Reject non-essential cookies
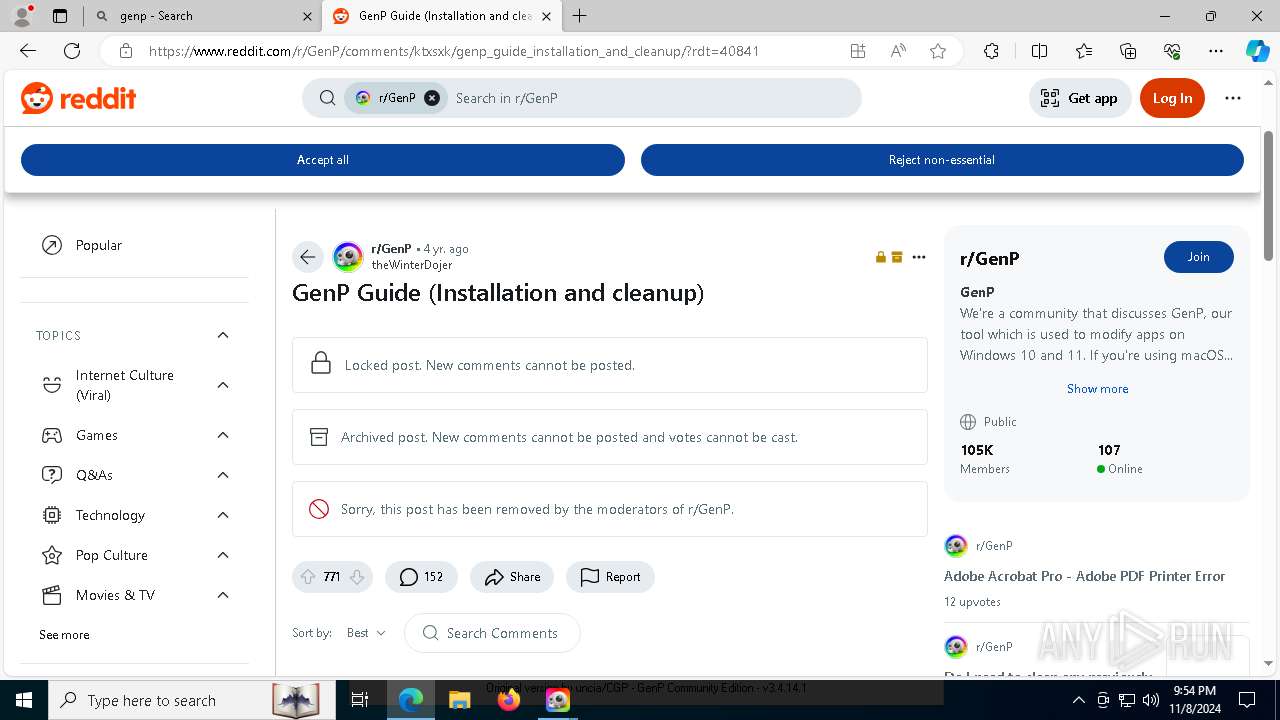 (x=942, y=160)
